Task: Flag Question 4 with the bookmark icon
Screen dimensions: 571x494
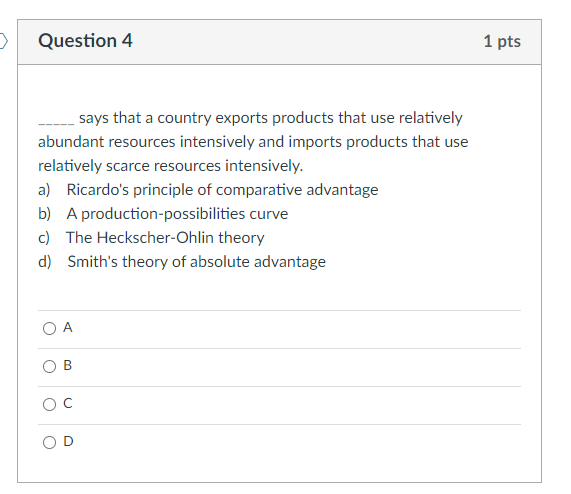Action: pos(3,41)
